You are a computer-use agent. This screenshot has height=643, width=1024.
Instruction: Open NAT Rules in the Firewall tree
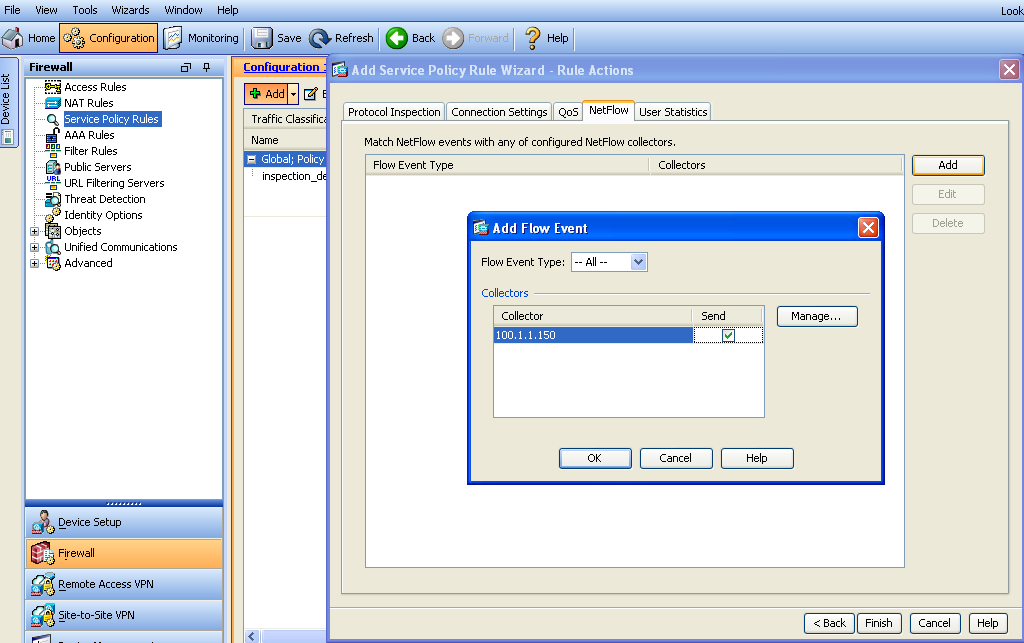[x=88, y=103]
